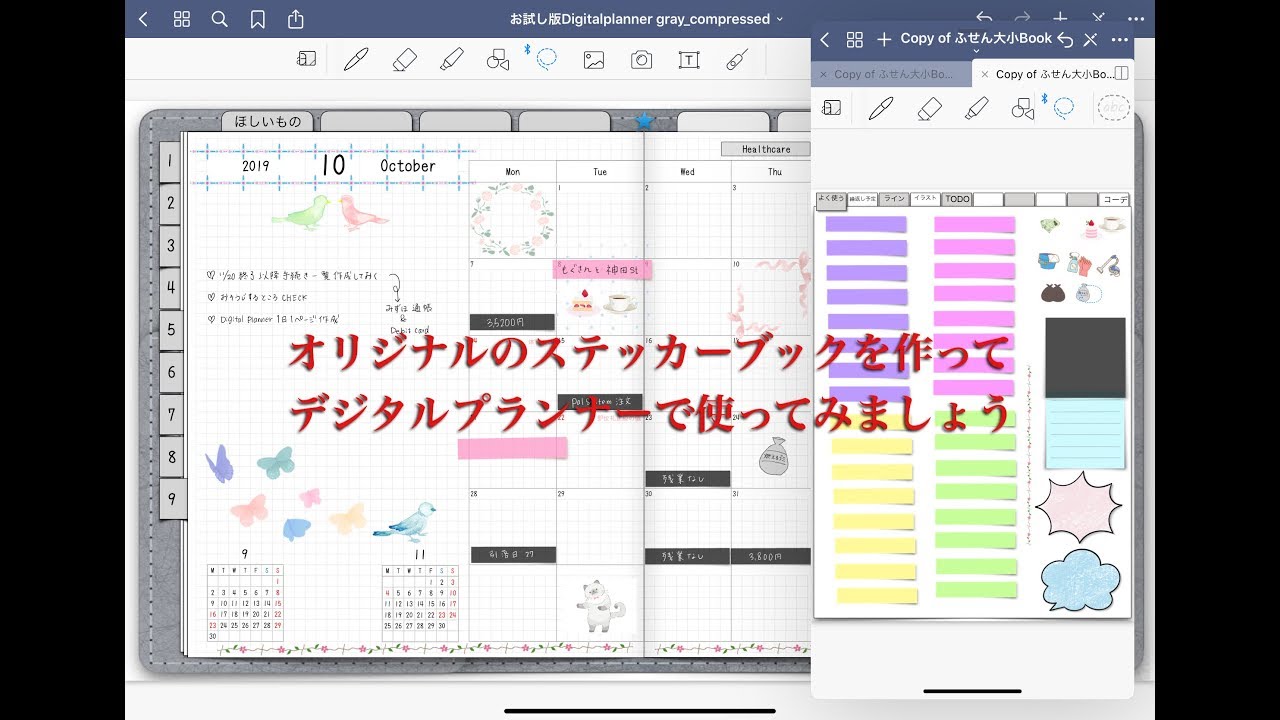
Task: Jump to side index tab 5
Action: [170, 329]
